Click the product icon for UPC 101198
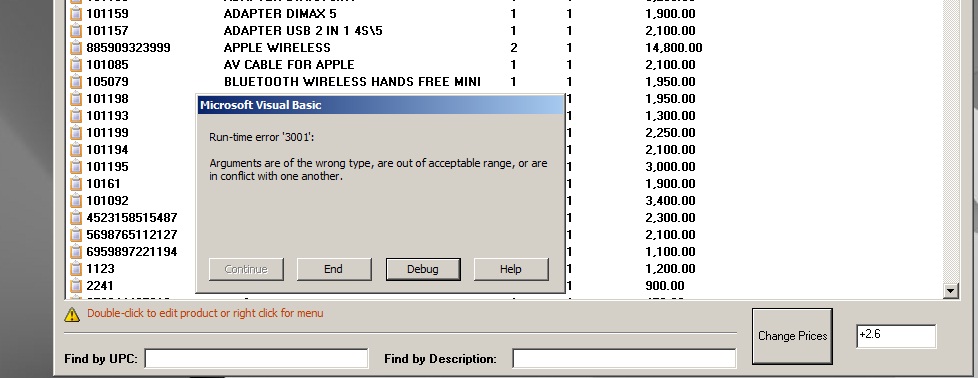Viewport: 978px width, 378px height. tap(75, 98)
